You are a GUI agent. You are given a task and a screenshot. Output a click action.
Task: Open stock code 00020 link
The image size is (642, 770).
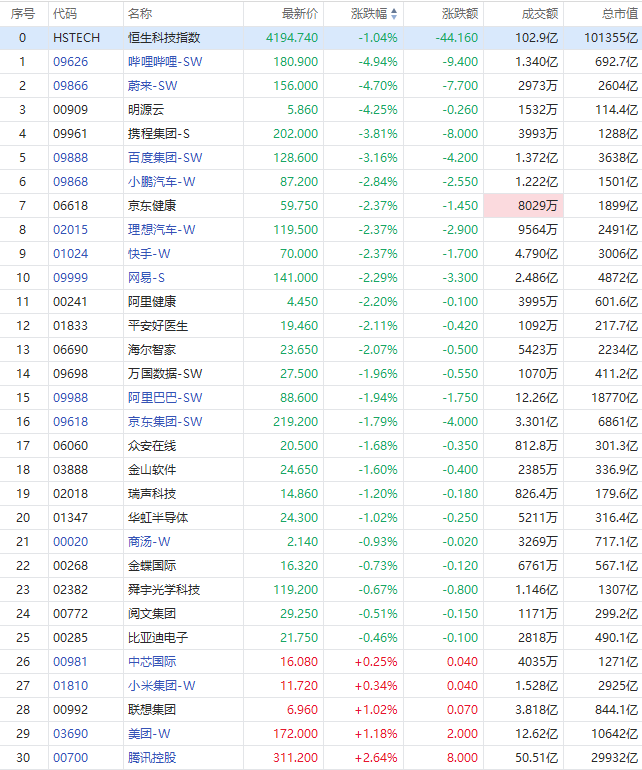tap(71, 542)
